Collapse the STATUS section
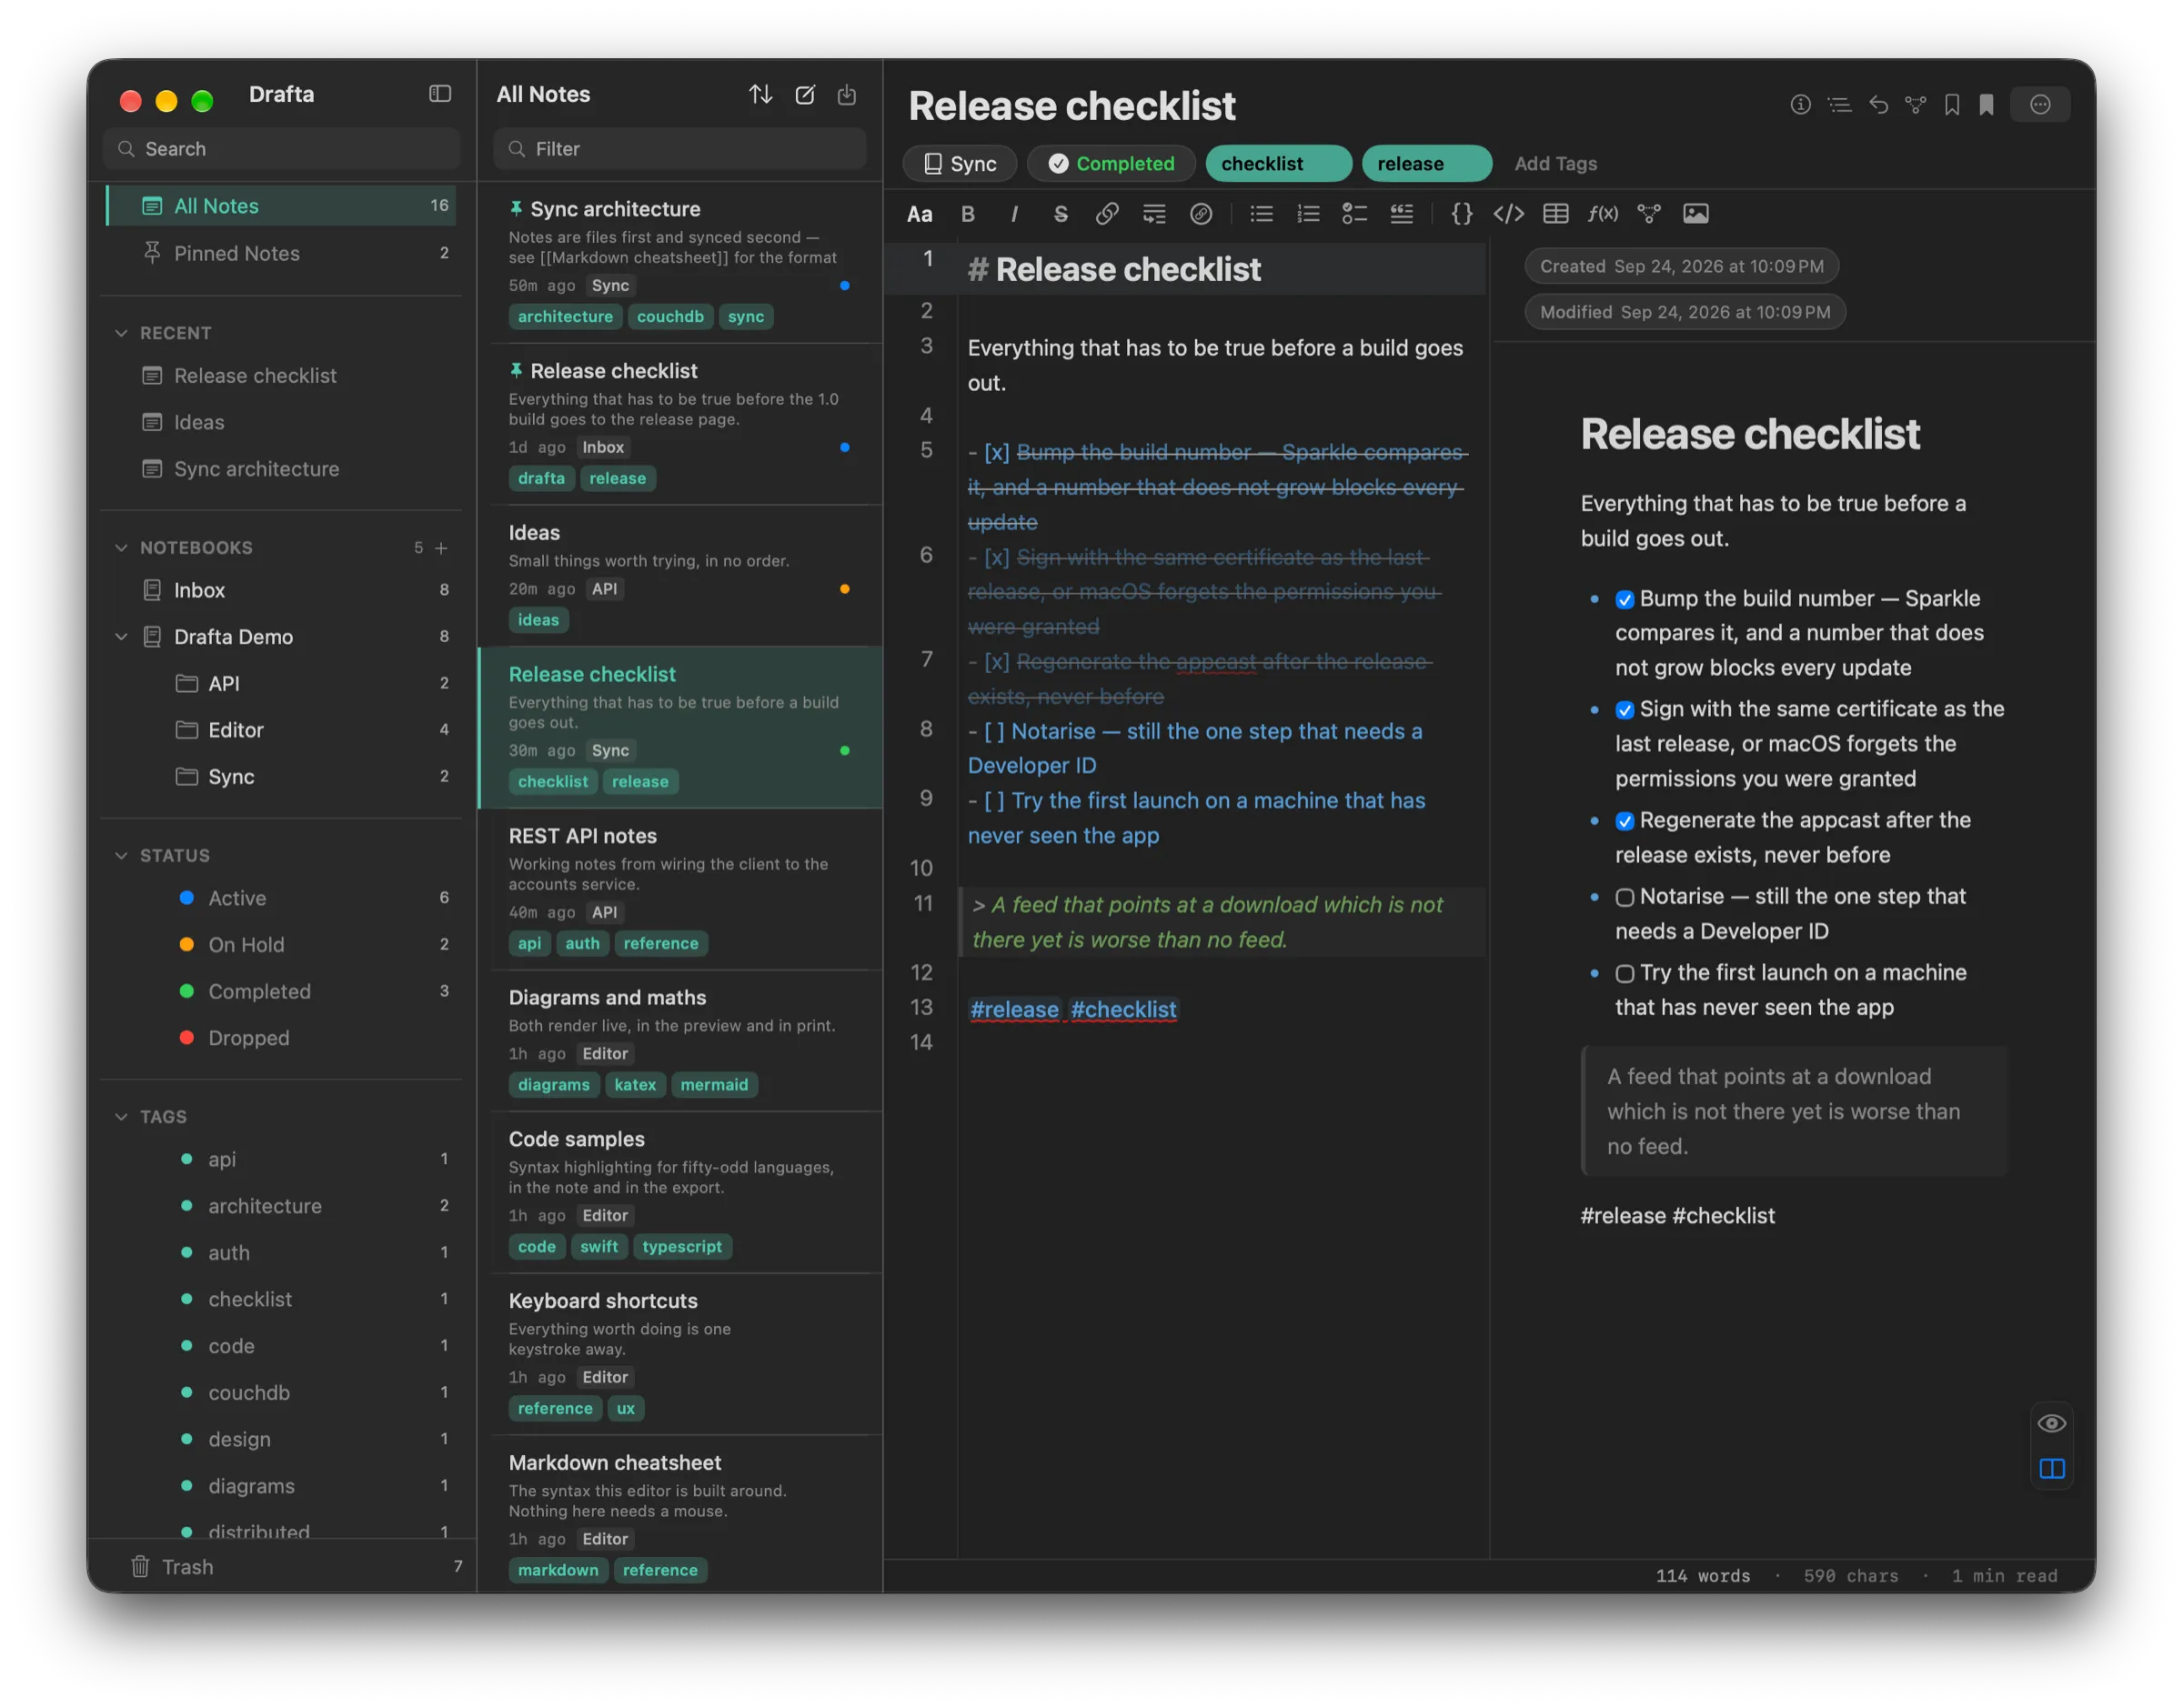The image size is (2183, 1708). [x=121, y=856]
